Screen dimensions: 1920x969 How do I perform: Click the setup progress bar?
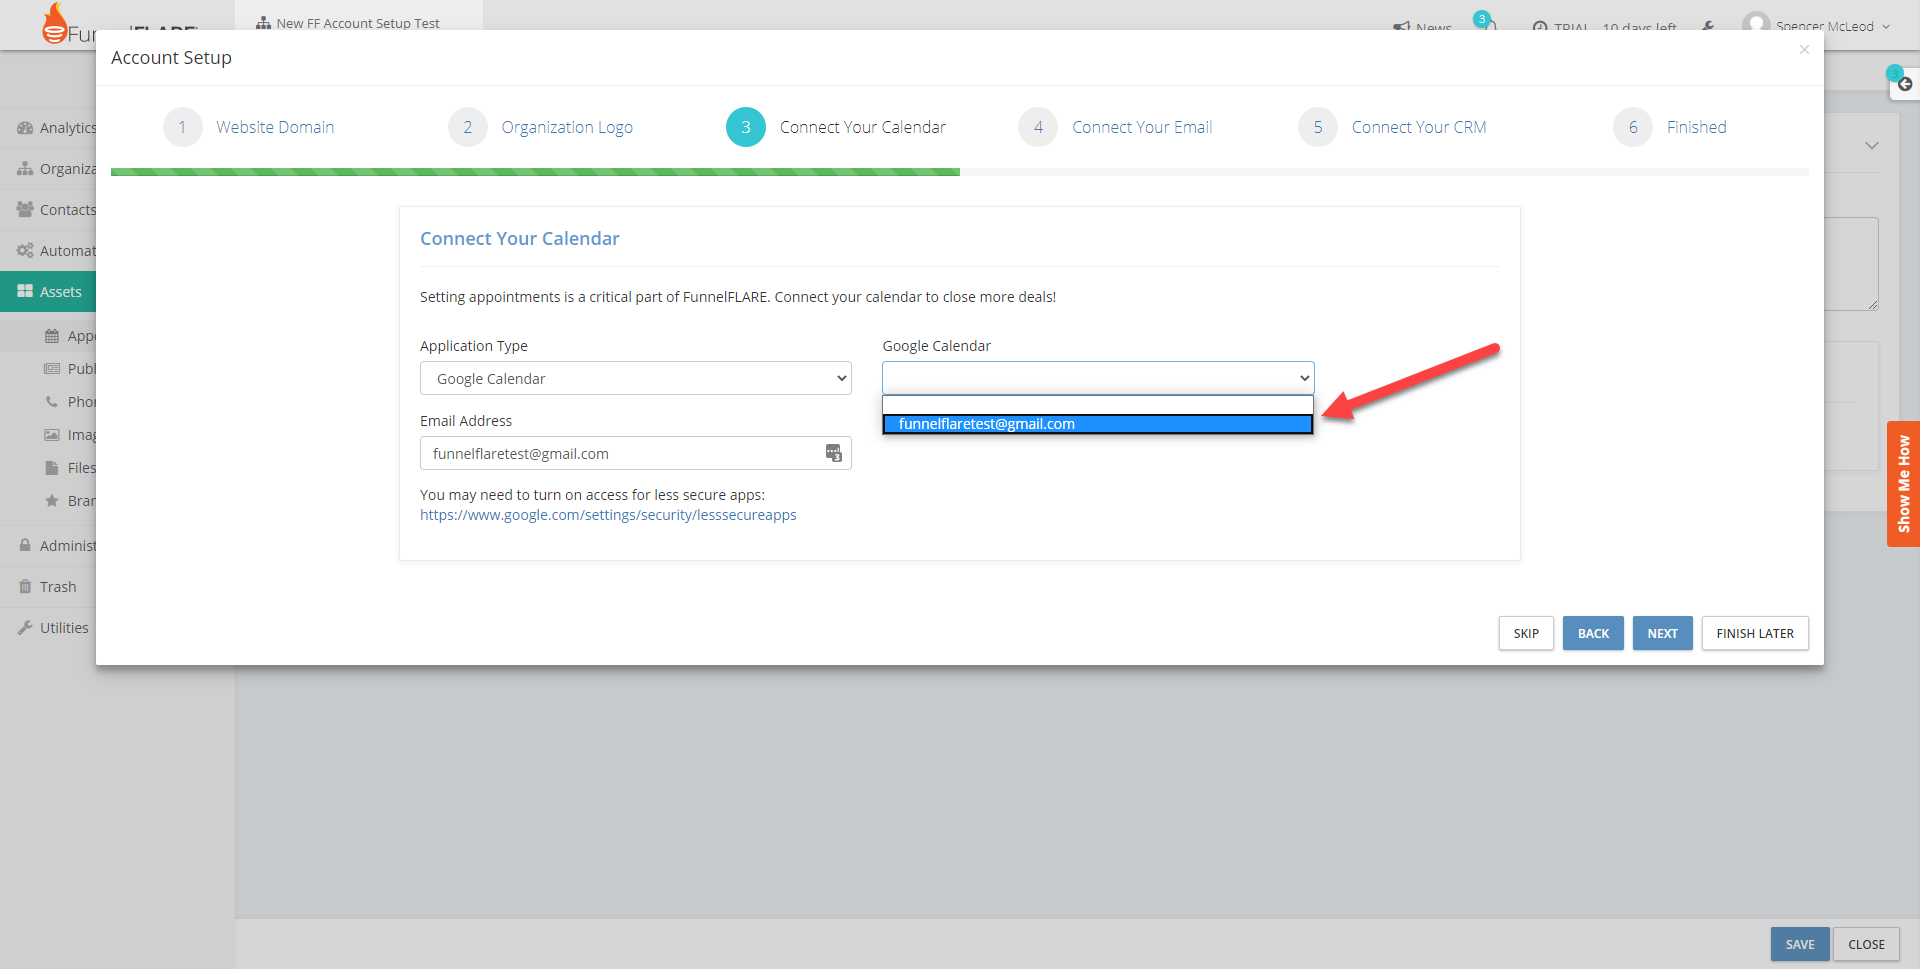click(x=960, y=172)
